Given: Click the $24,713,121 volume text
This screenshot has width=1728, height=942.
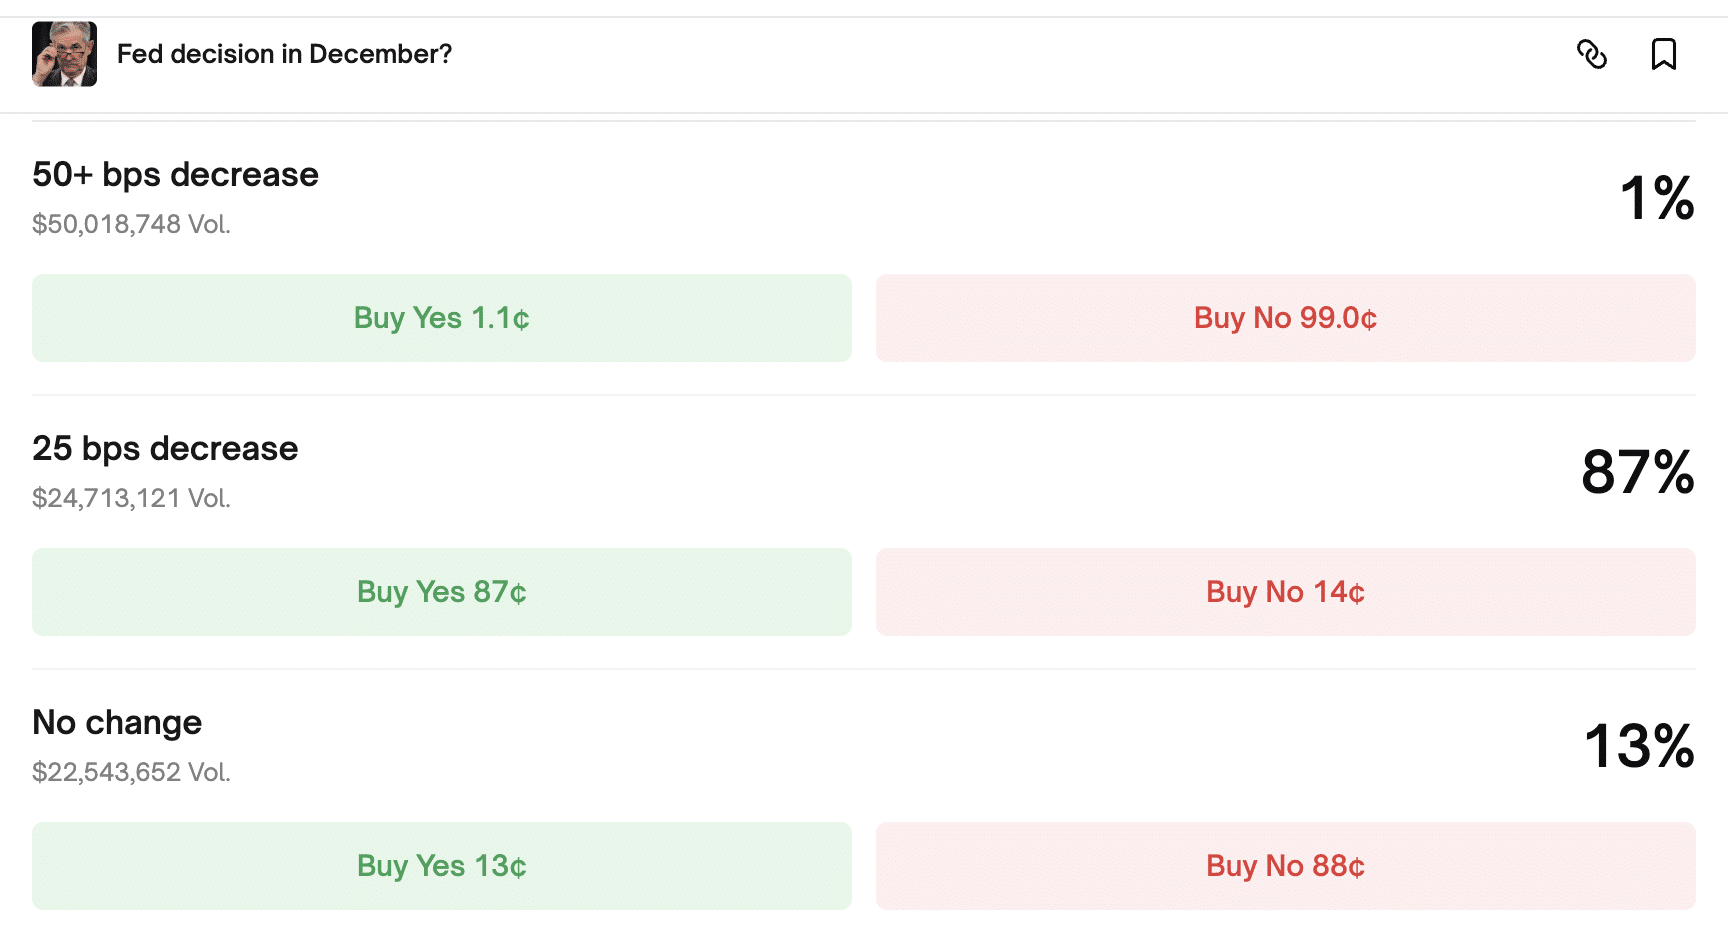Looking at the screenshot, I should [x=131, y=498].
